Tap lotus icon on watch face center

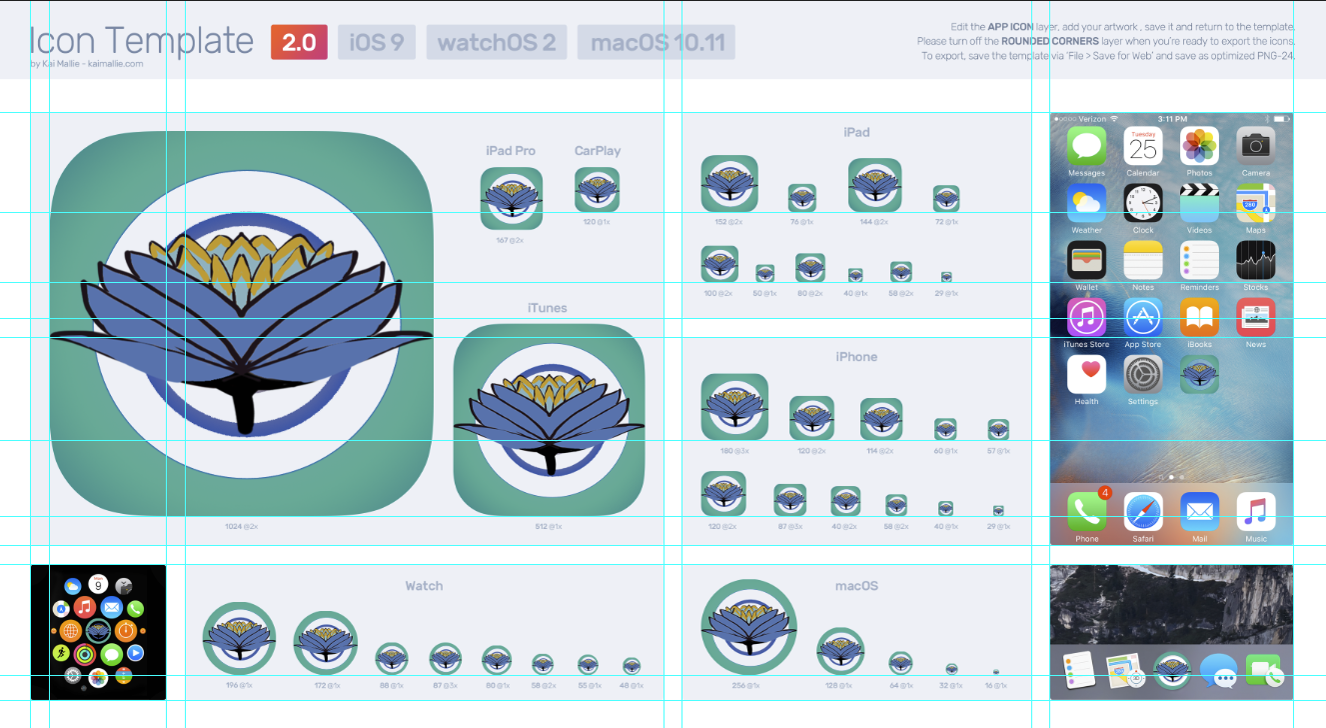tap(98, 631)
